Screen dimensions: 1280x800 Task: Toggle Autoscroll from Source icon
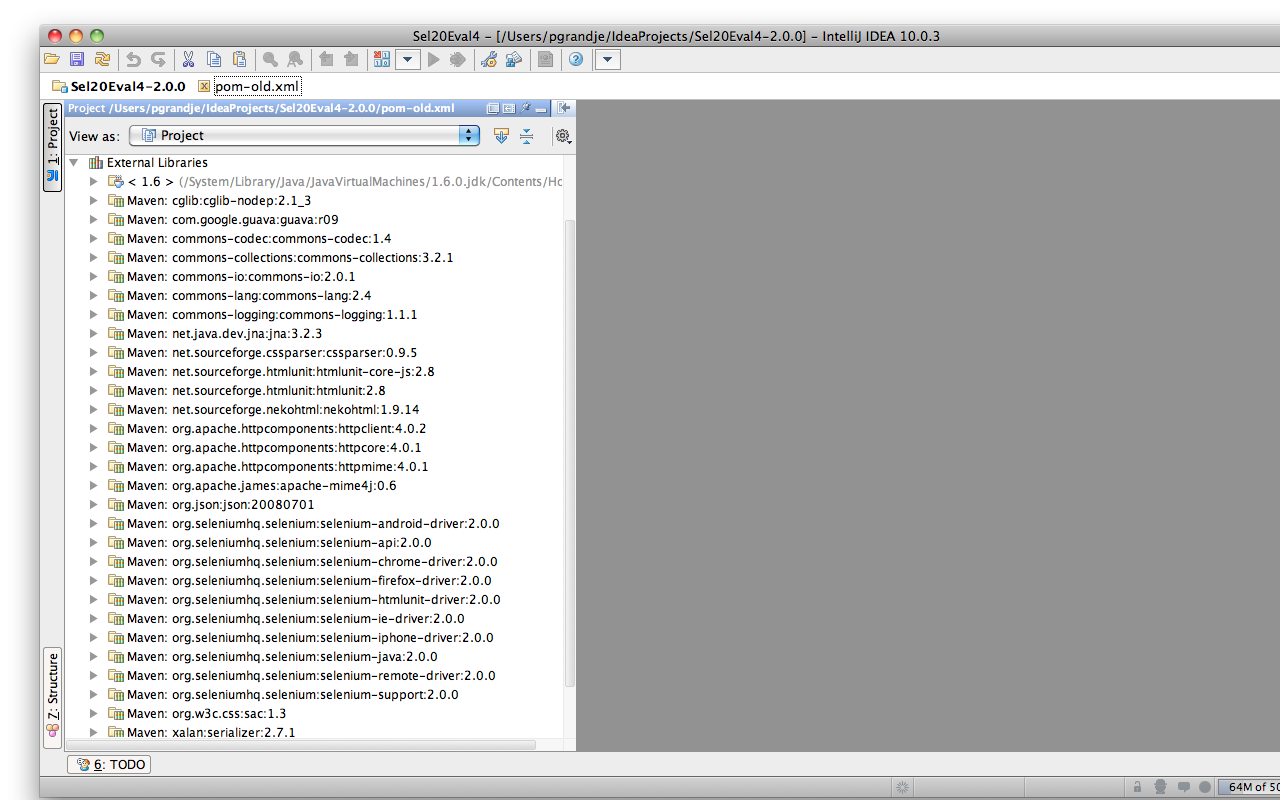click(501, 135)
